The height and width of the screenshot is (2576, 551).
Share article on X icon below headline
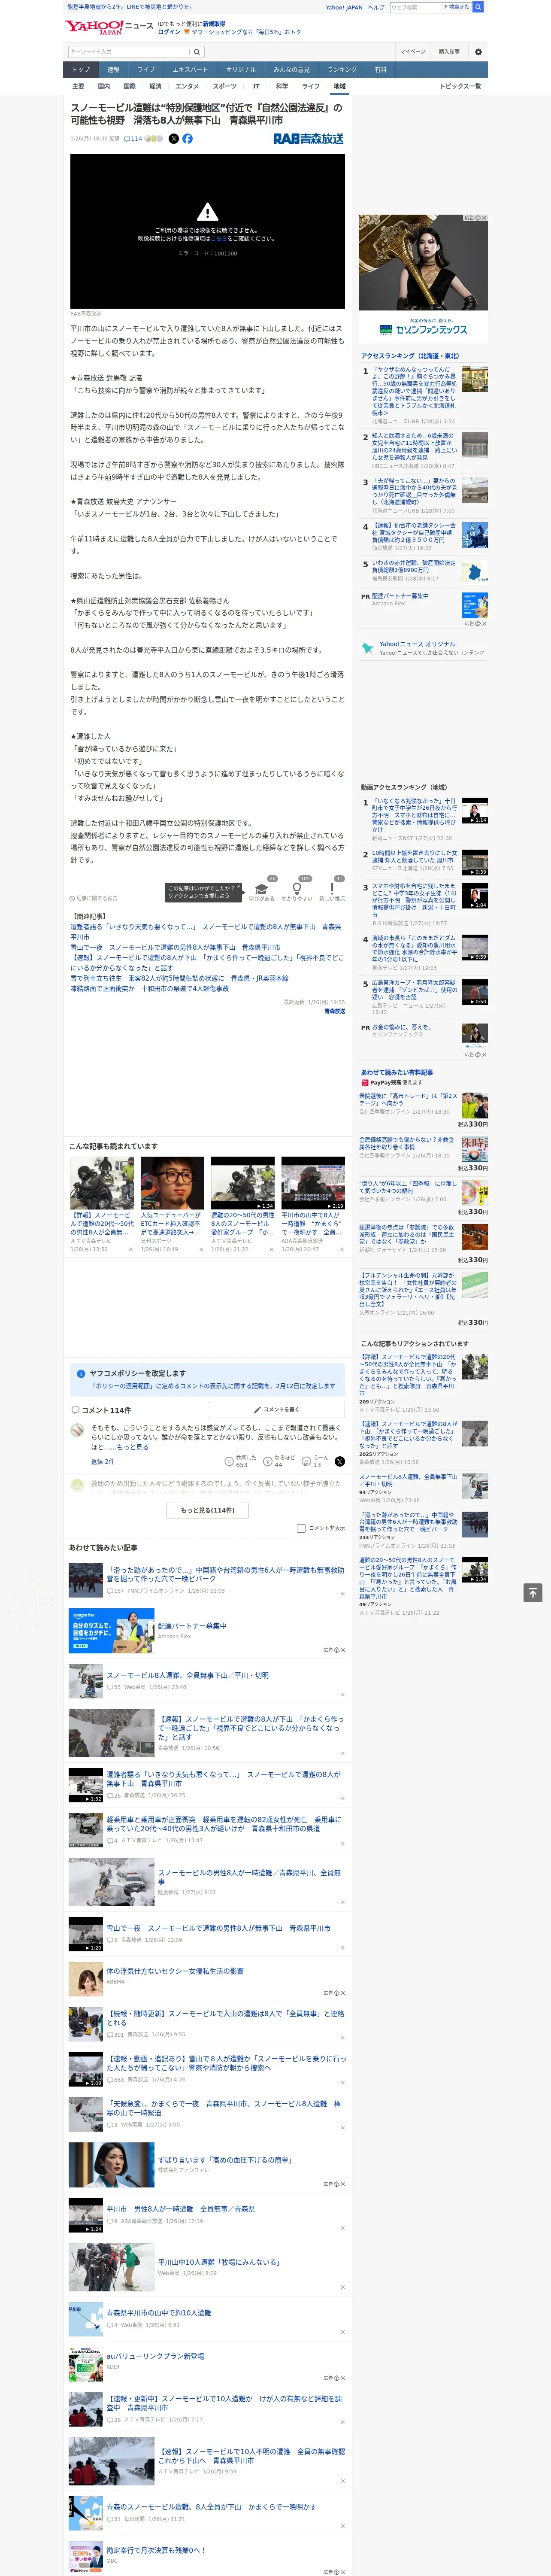(x=173, y=139)
